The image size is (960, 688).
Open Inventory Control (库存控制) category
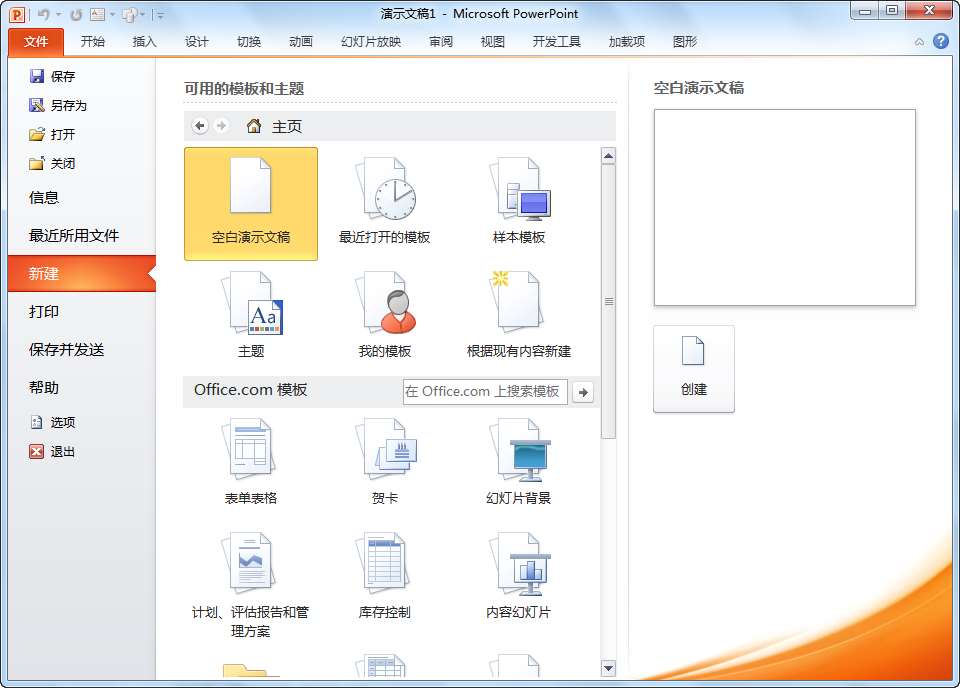point(384,575)
